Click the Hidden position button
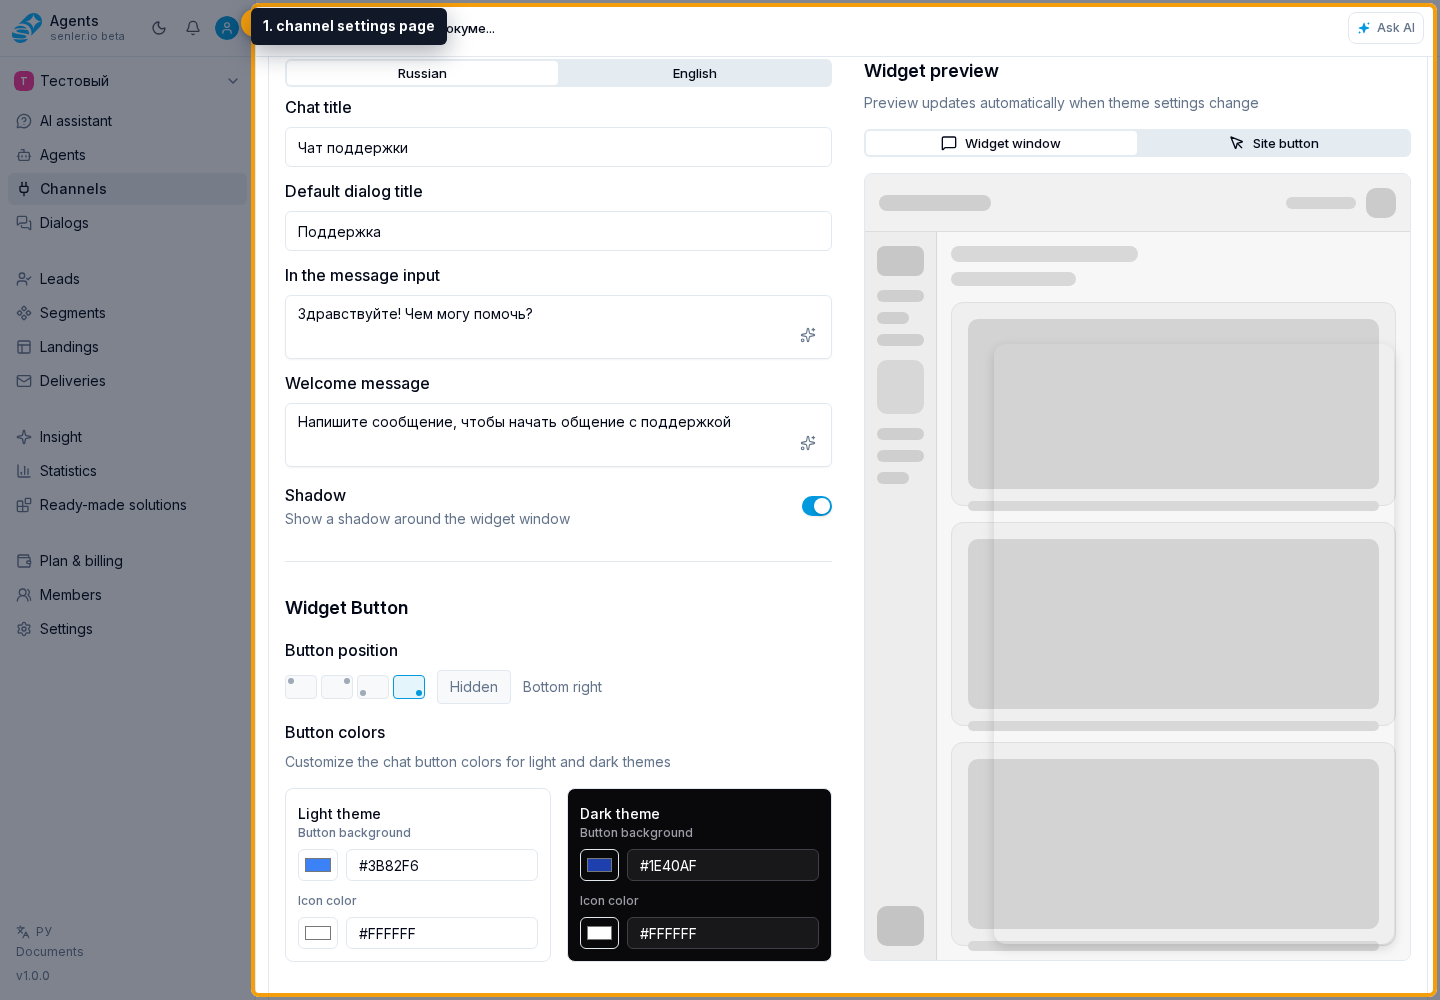The width and height of the screenshot is (1440, 1000). 474,687
